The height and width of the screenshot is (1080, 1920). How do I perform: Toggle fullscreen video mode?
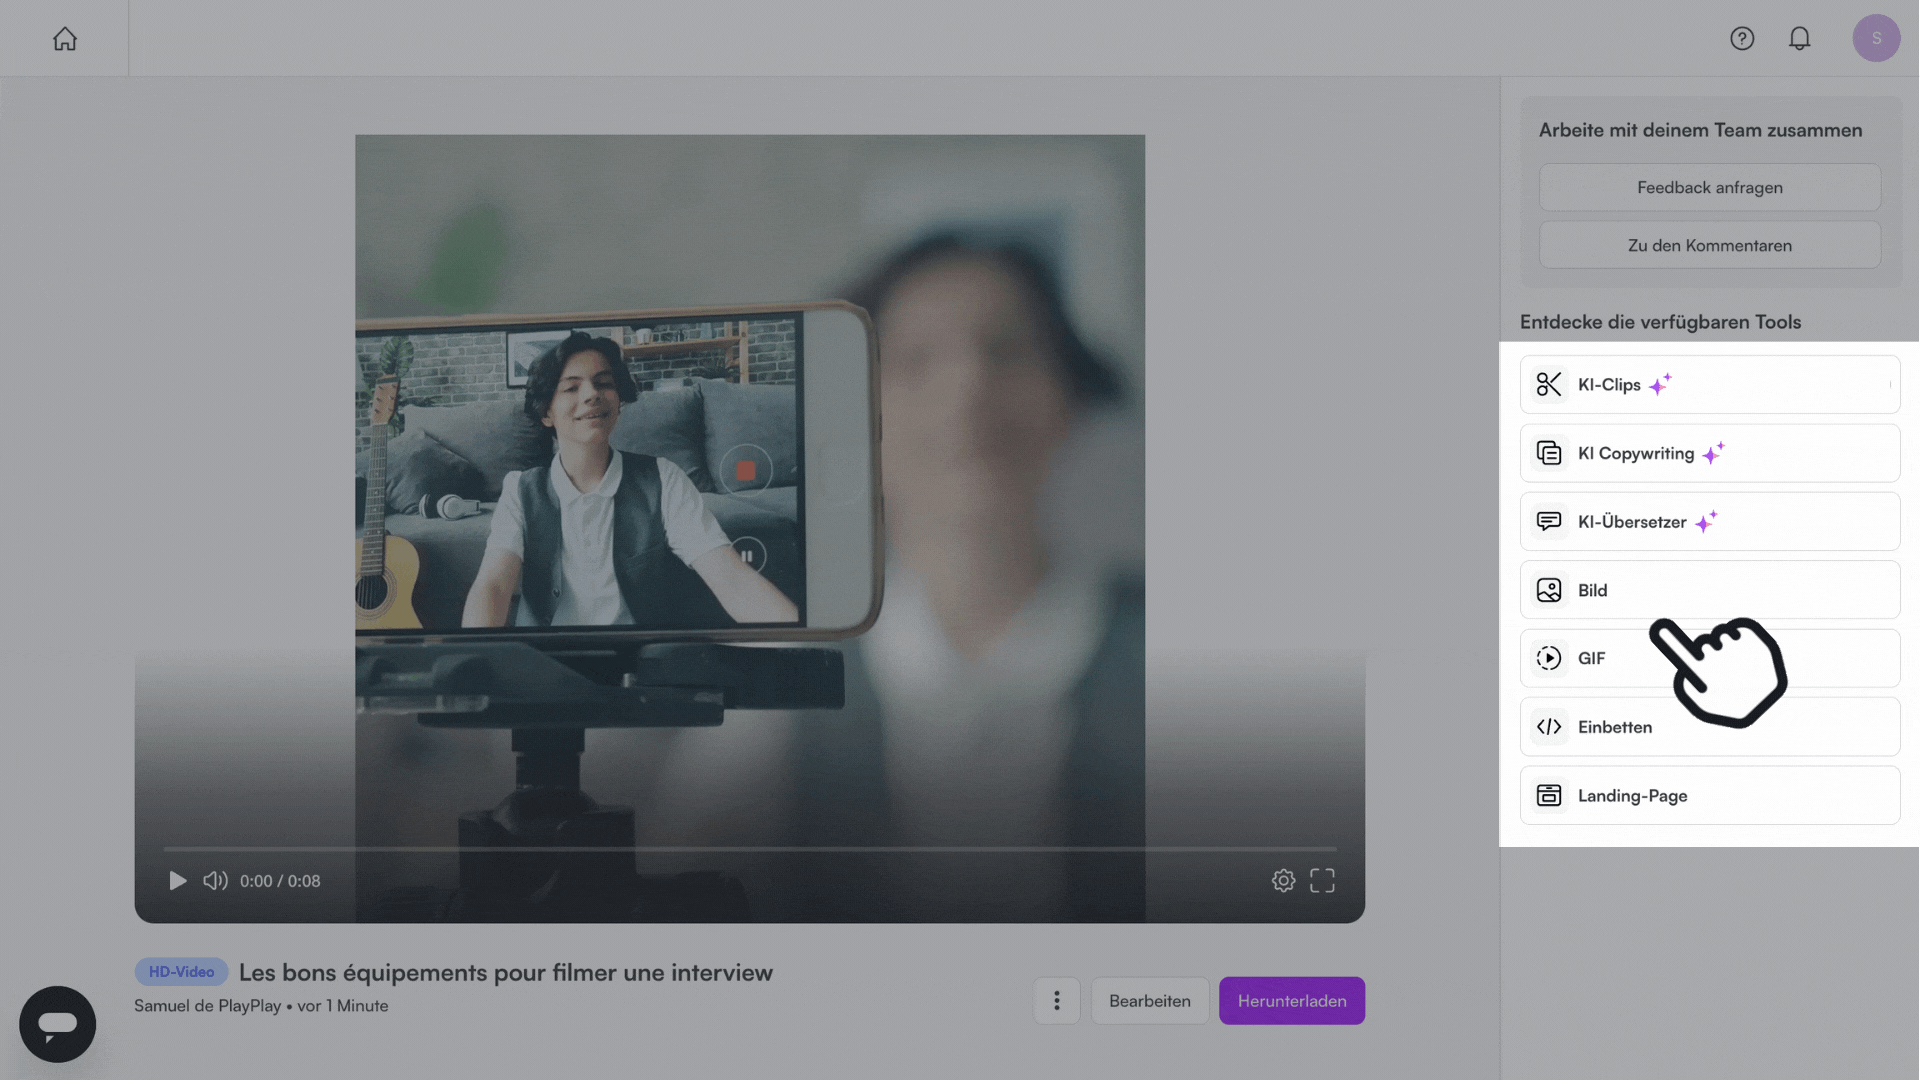[1322, 880]
